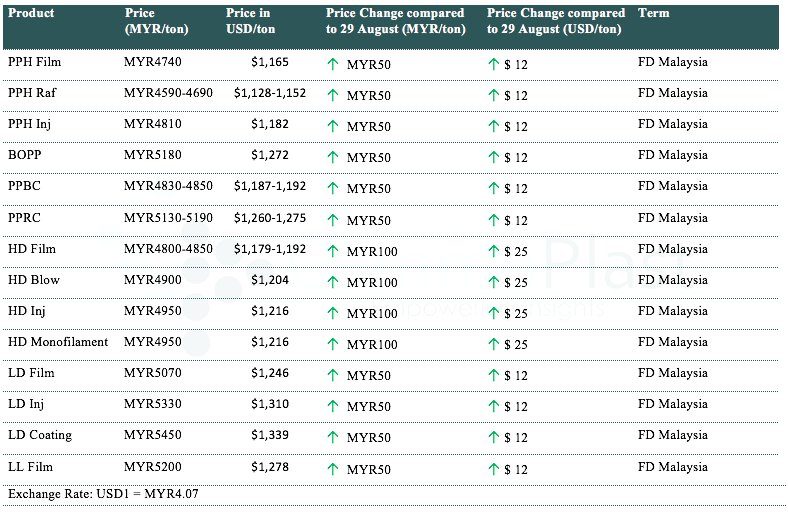
Task: Select the PPH Raf product name cell
Action: click(x=32, y=93)
